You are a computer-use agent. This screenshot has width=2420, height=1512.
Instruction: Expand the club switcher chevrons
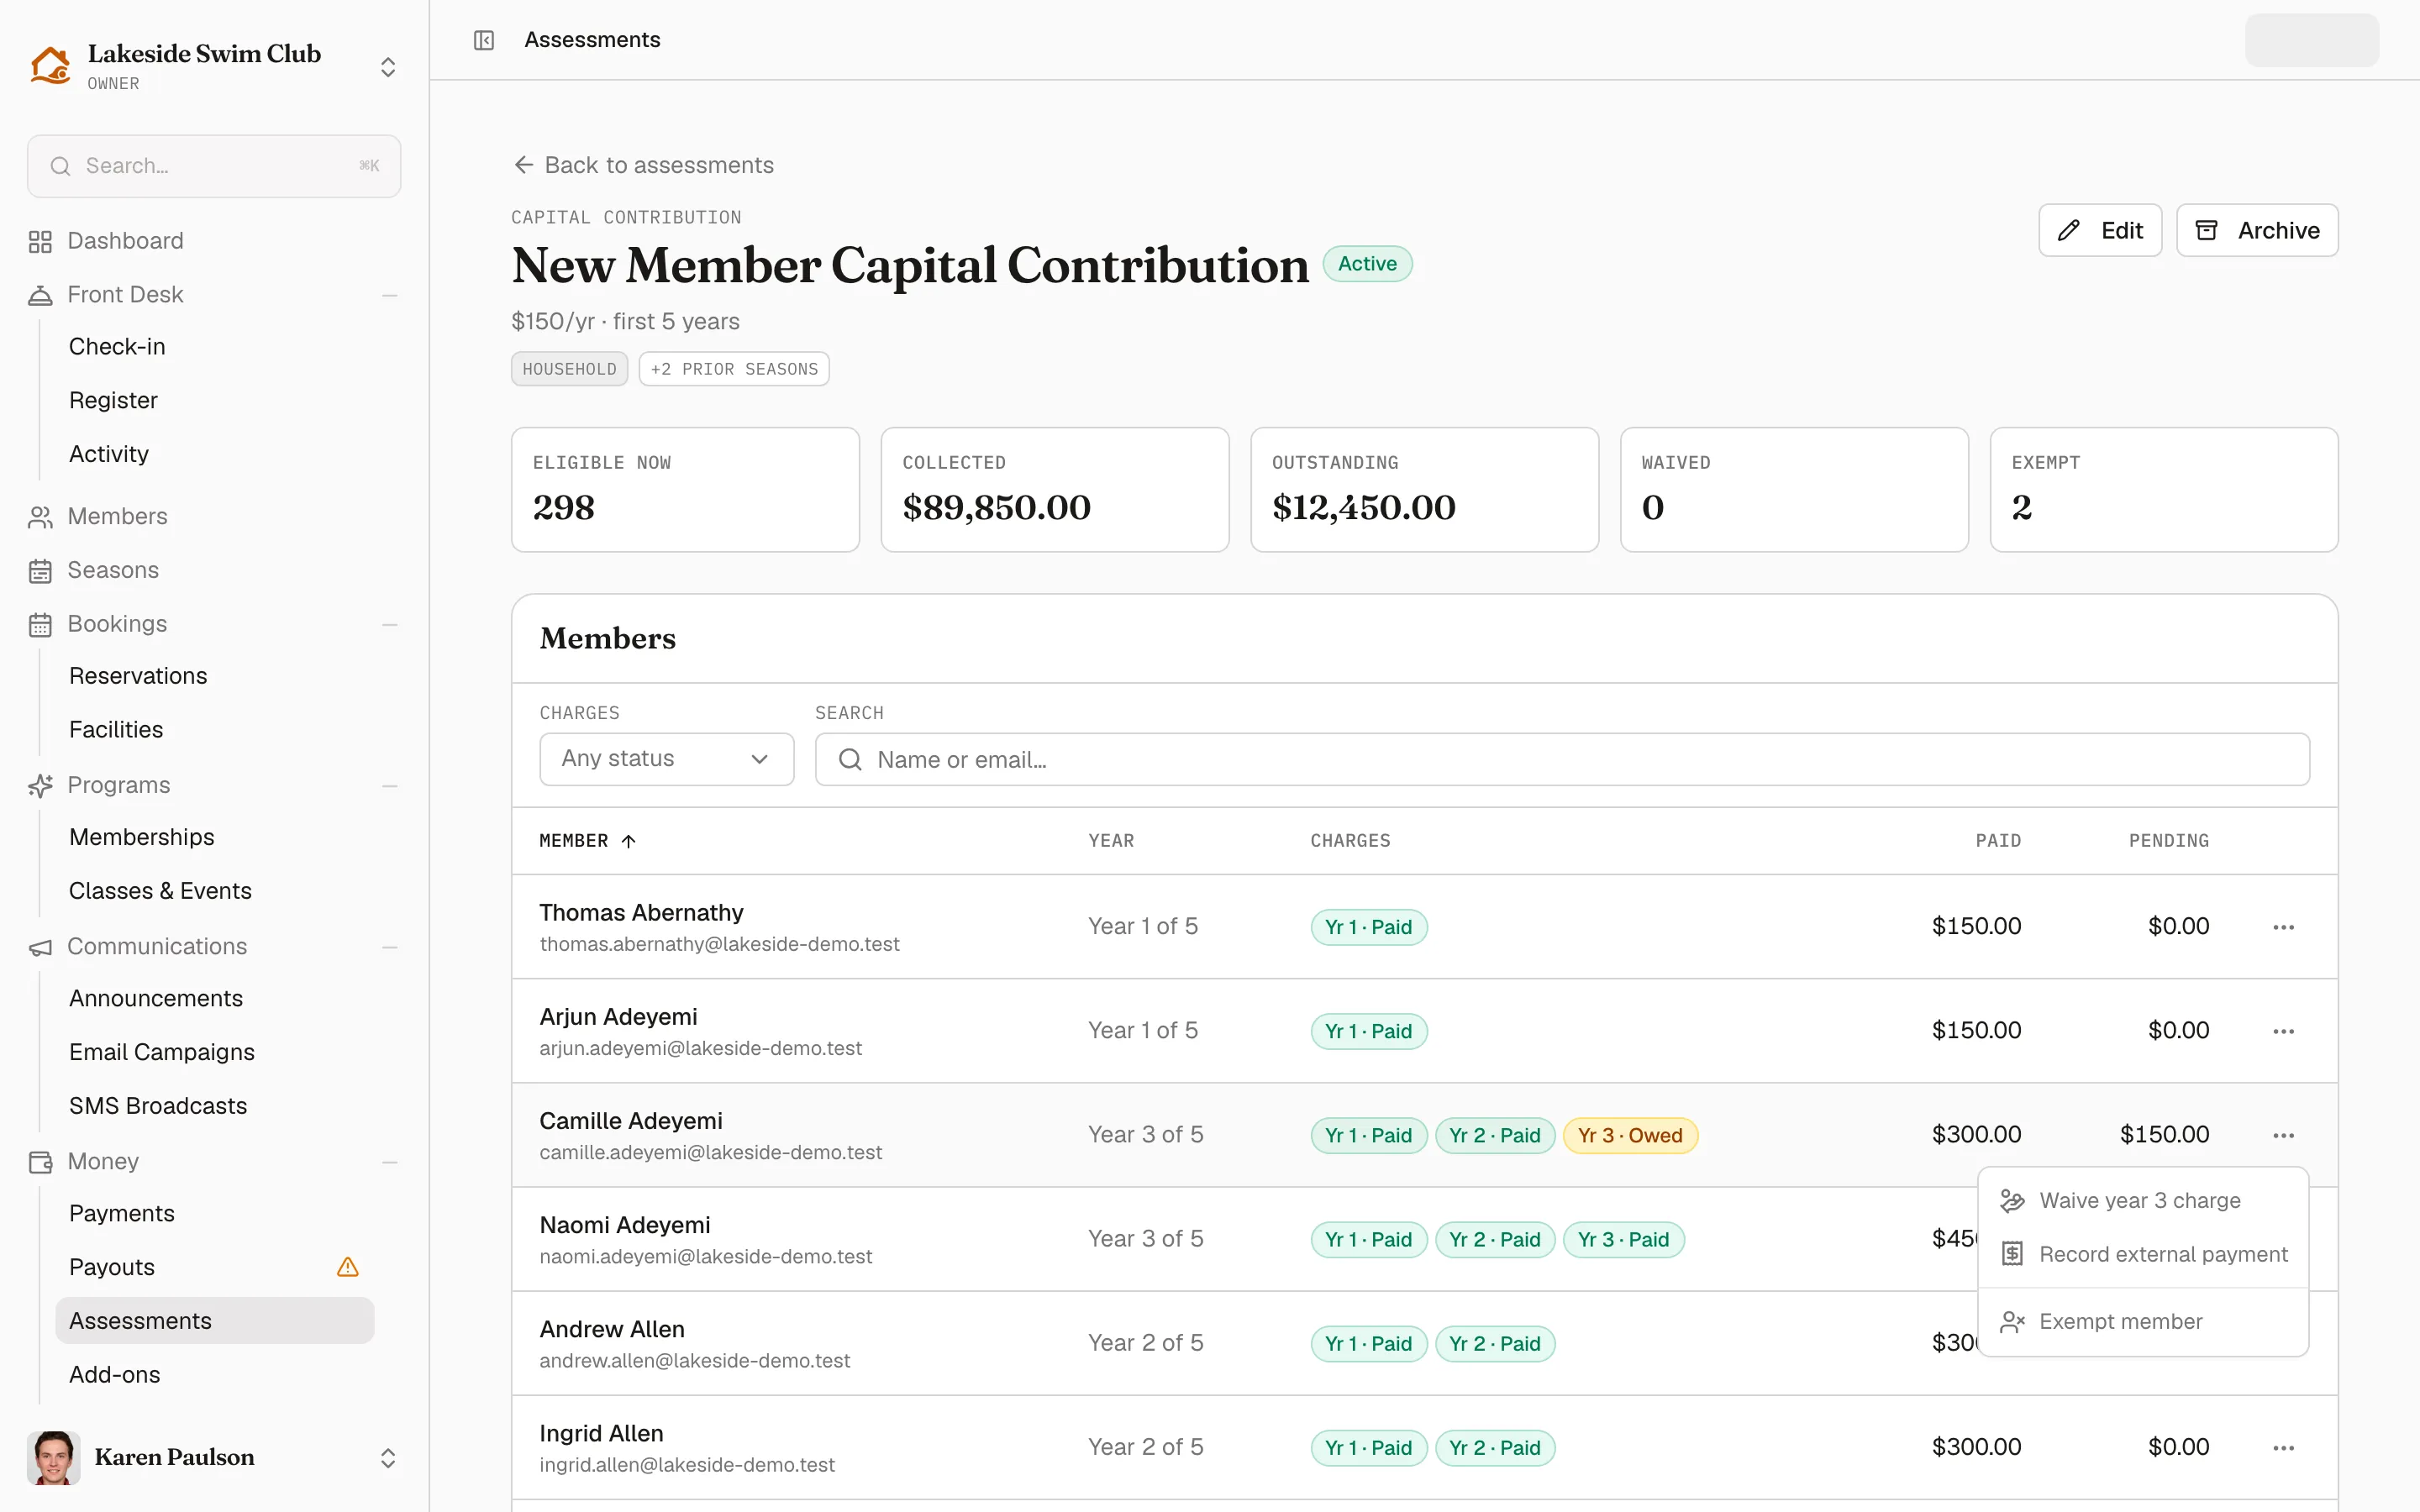(388, 67)
